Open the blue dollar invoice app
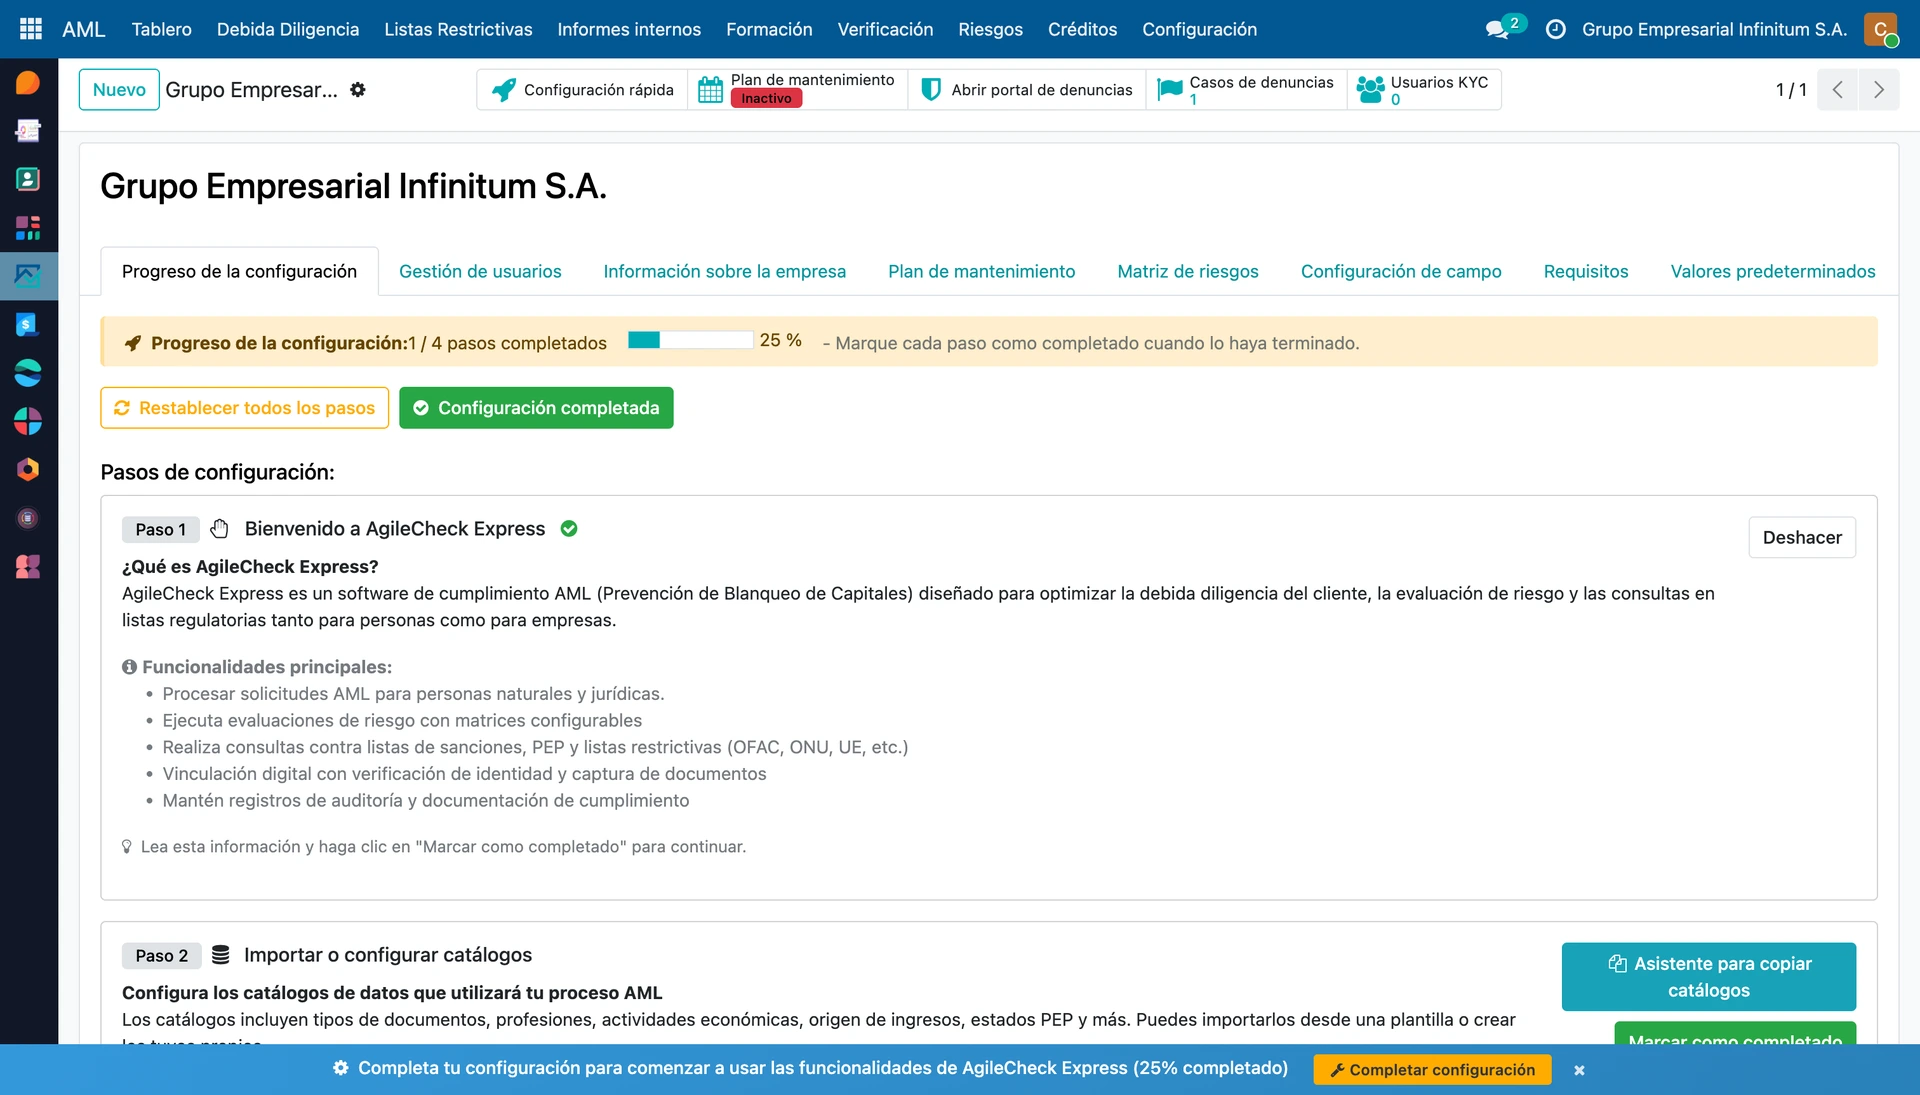Viewport: 1920px width, 1095px height. [x=28, y=324]
